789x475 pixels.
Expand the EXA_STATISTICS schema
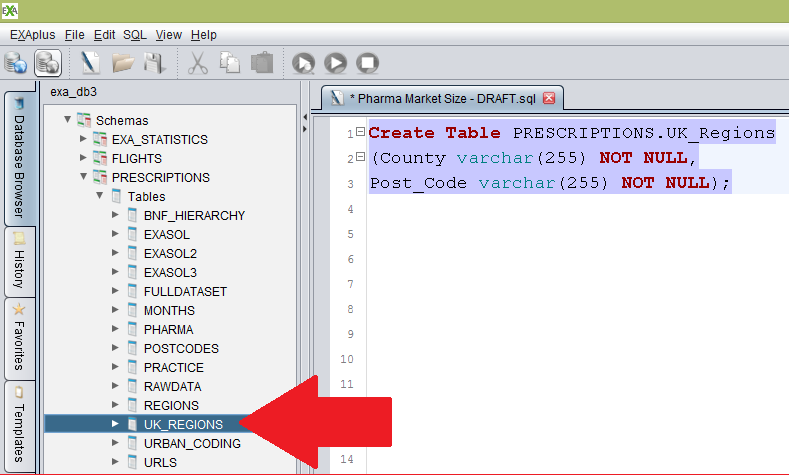(x=83, y=138)
